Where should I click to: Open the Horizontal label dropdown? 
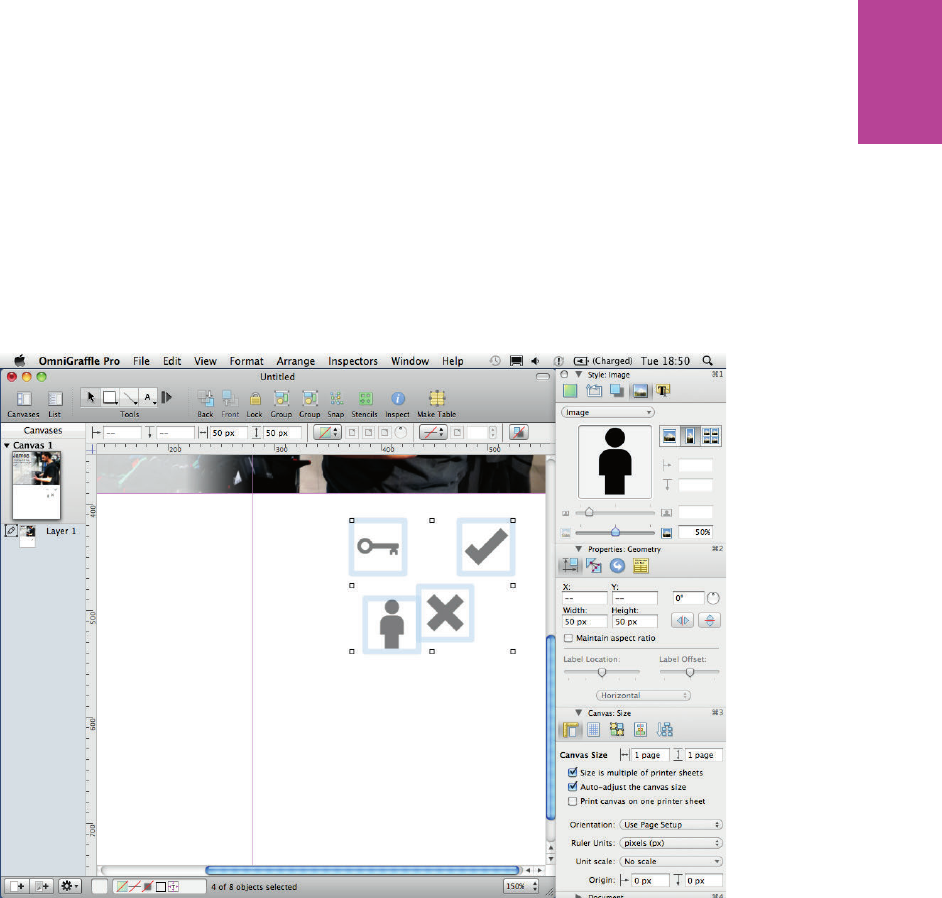(643, 695)
